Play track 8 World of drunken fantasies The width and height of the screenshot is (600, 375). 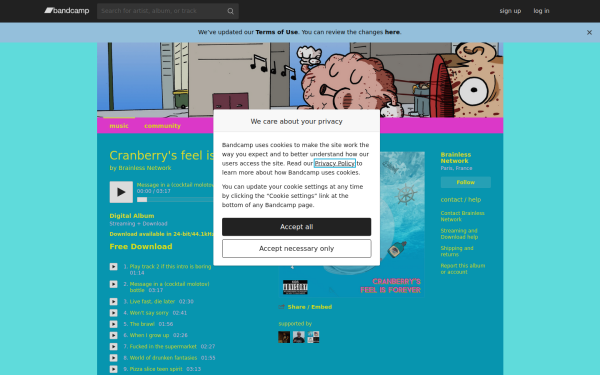pyautogui.click(x=114, y=358)
